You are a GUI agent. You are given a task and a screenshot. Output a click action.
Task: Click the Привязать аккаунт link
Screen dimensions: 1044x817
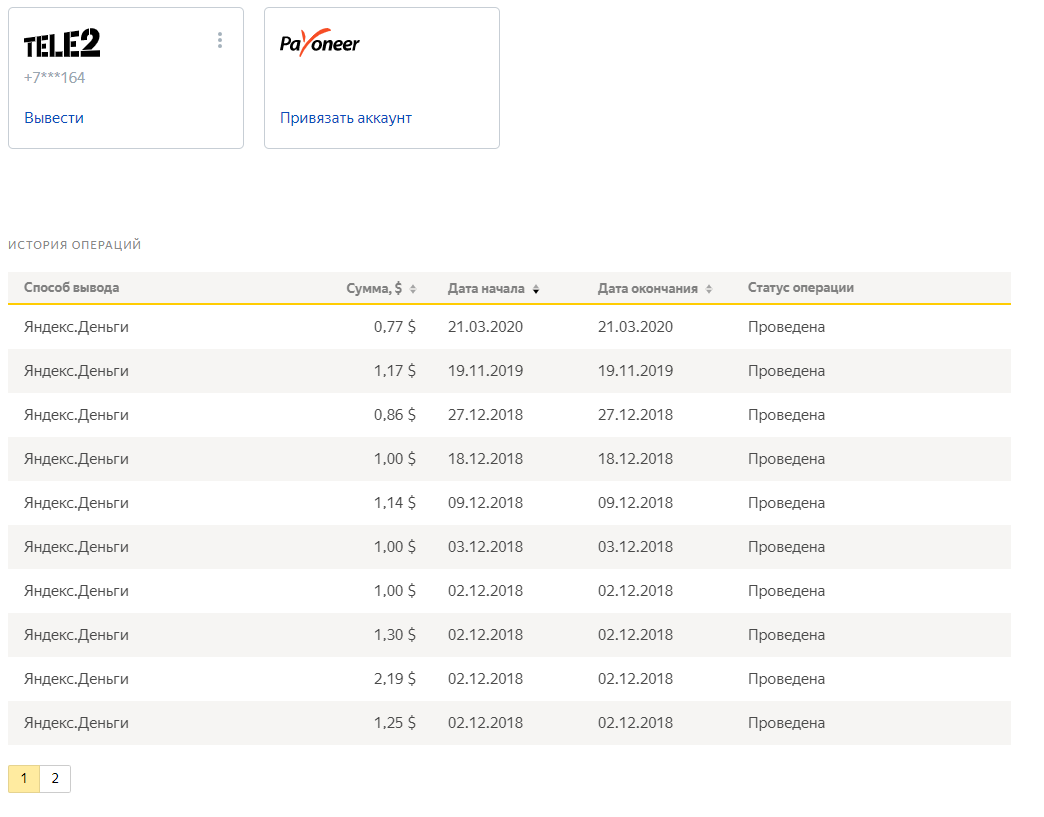click(x=346, y=118)
